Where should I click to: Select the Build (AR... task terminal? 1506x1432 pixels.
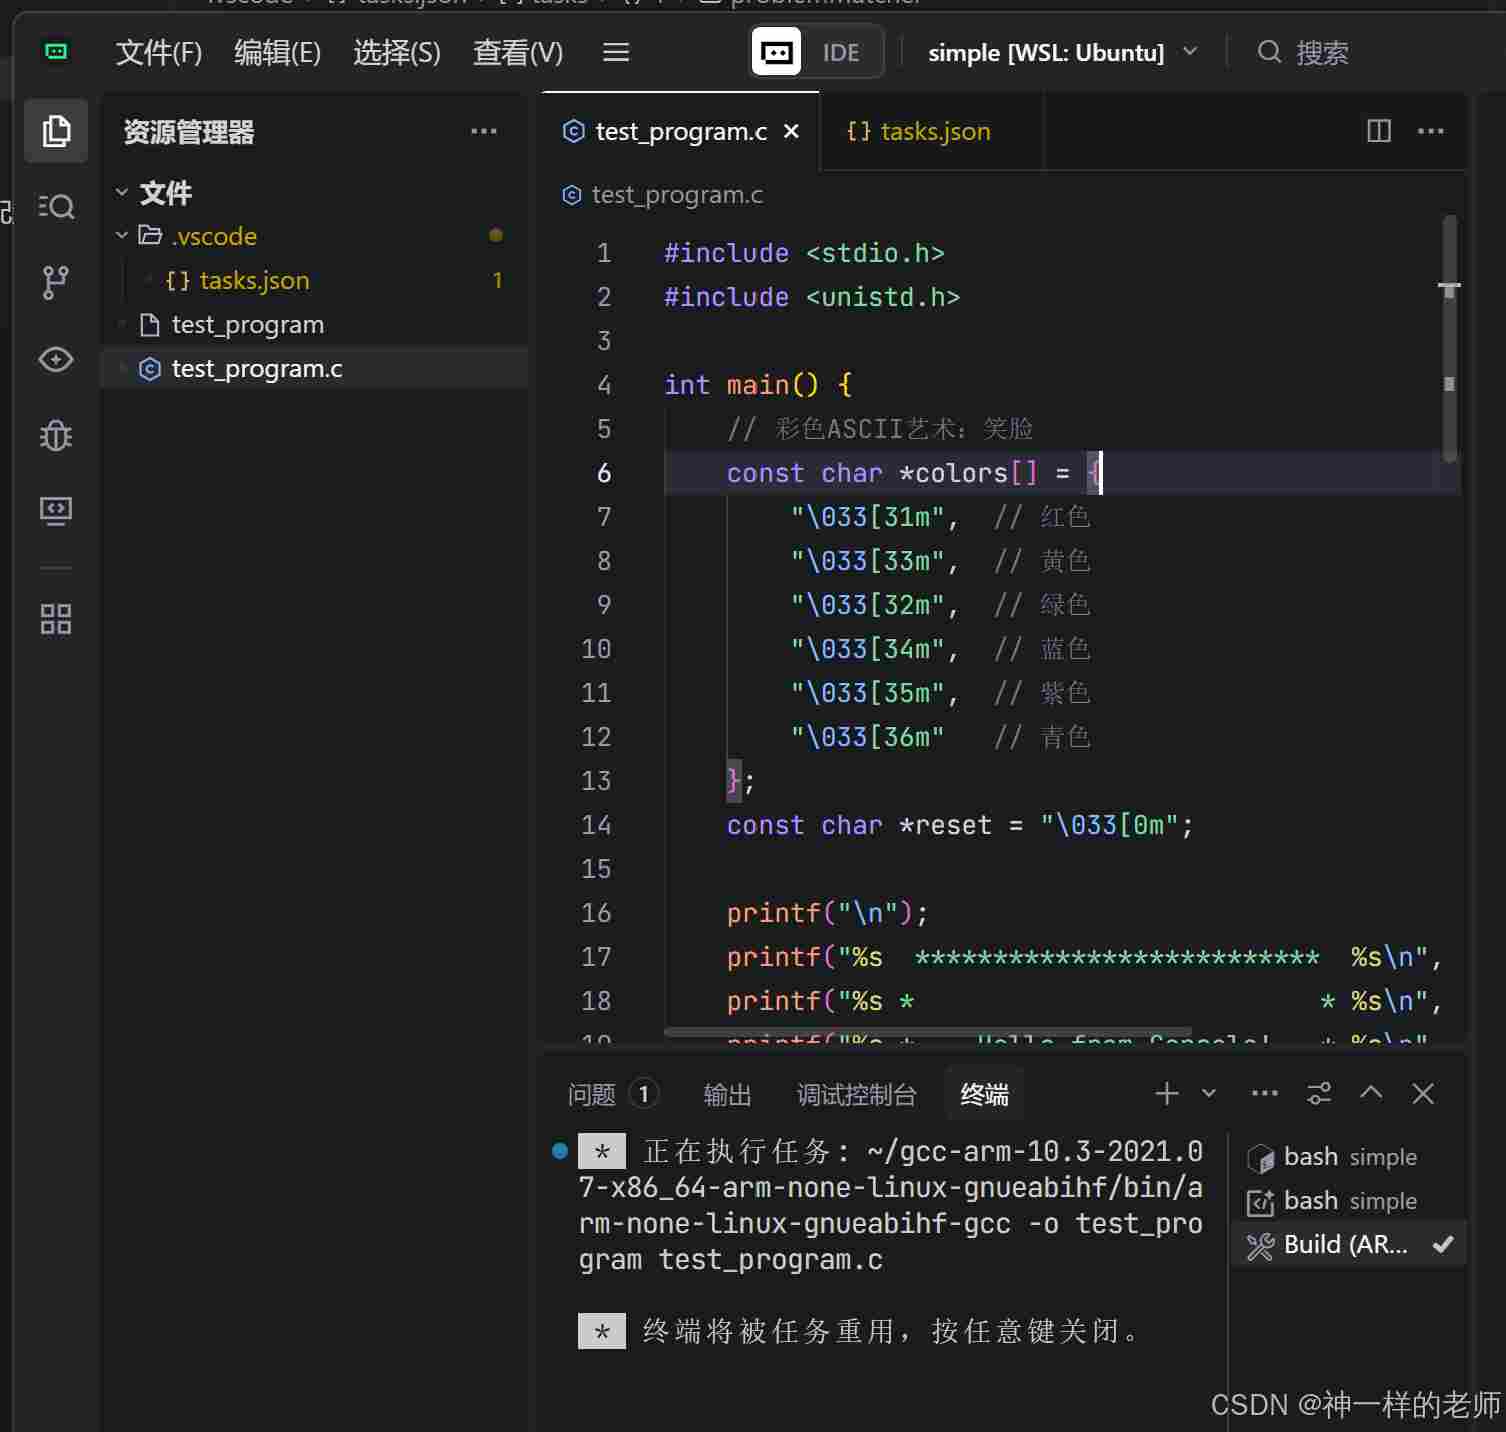1345,1245
